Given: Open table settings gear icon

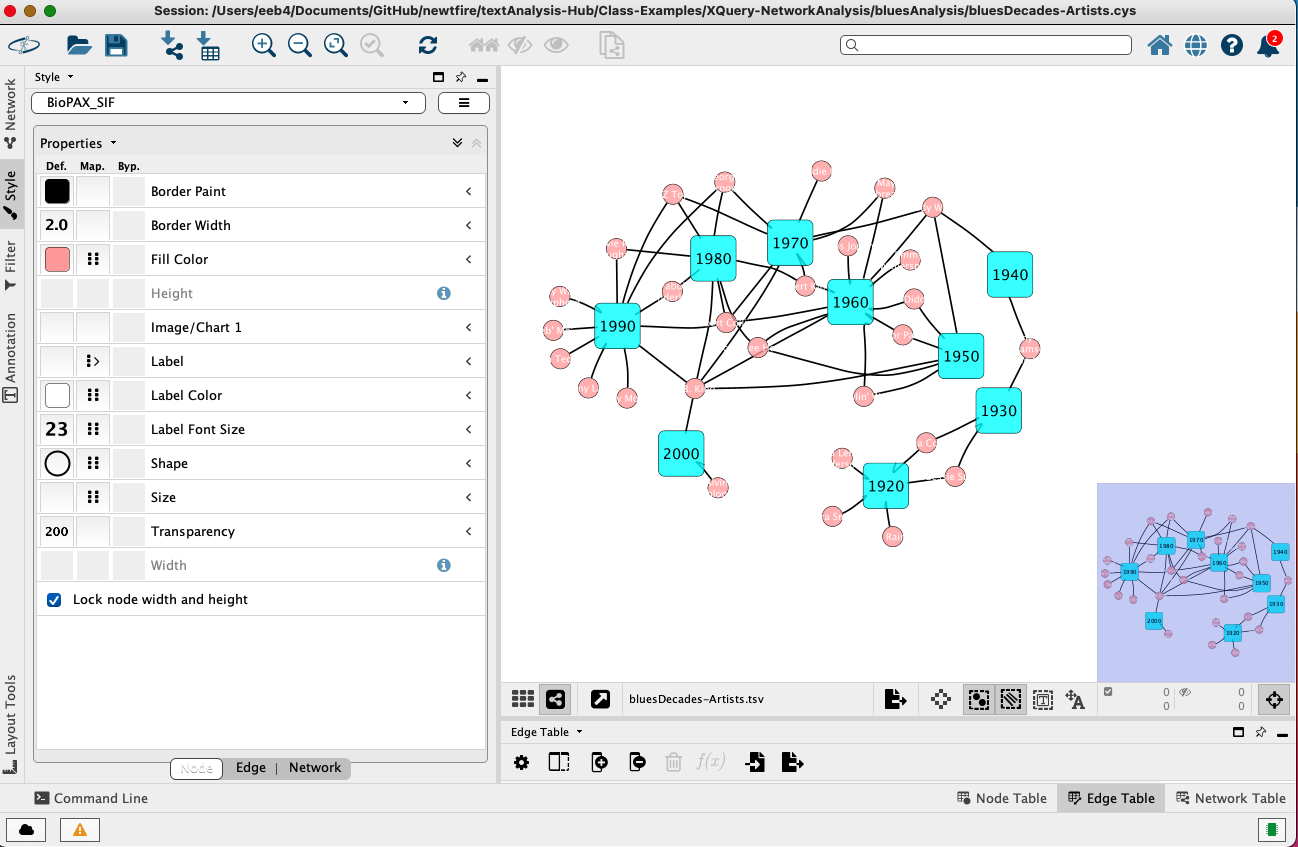Looking at the screenshot, I should pos(521,763).
